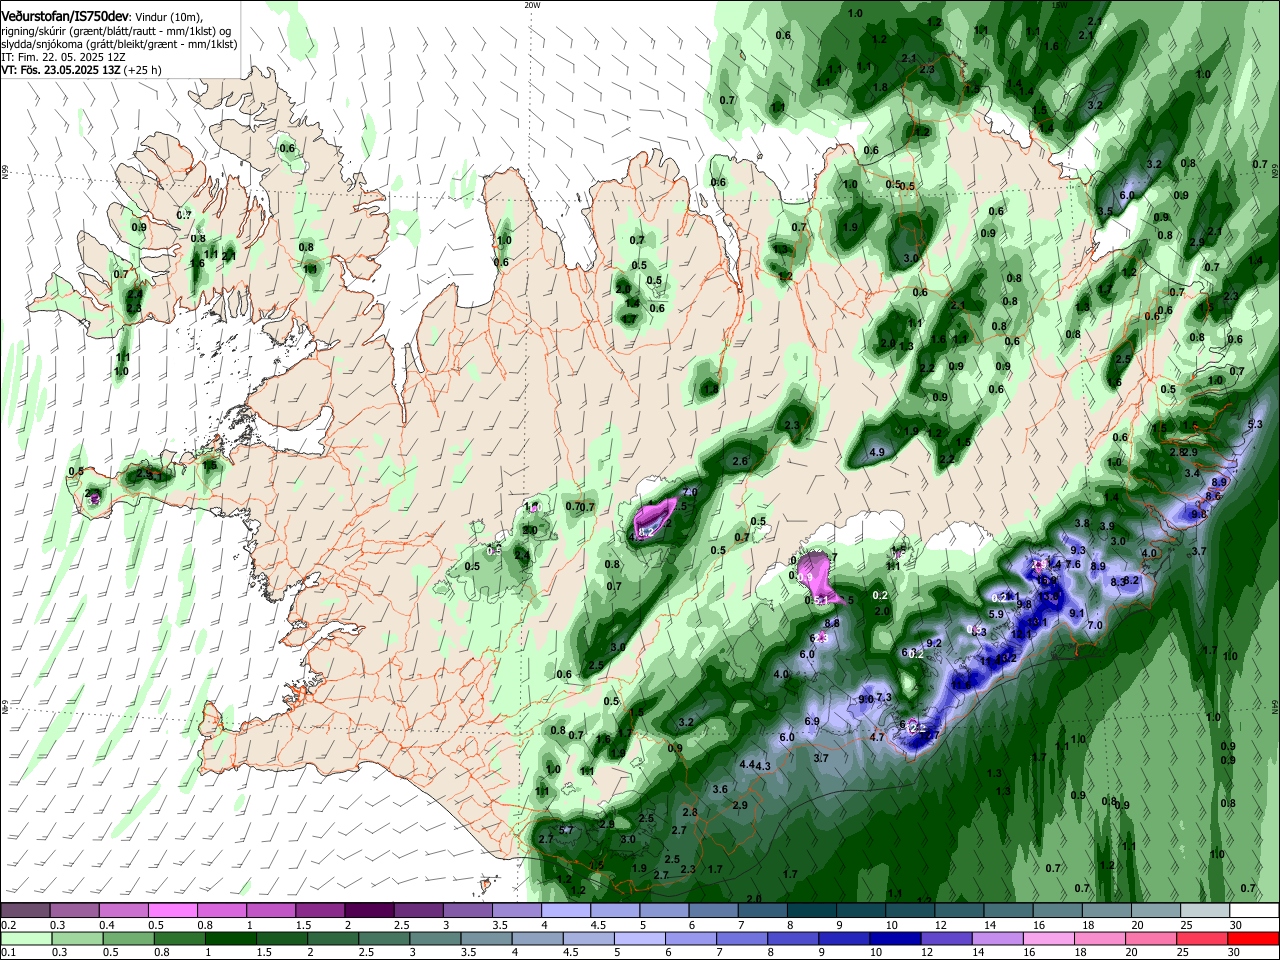The image size is (1280, 960).
Task: Pick the gray-green 3–3.5 swatch in lower scale
Action: point(436,938)
